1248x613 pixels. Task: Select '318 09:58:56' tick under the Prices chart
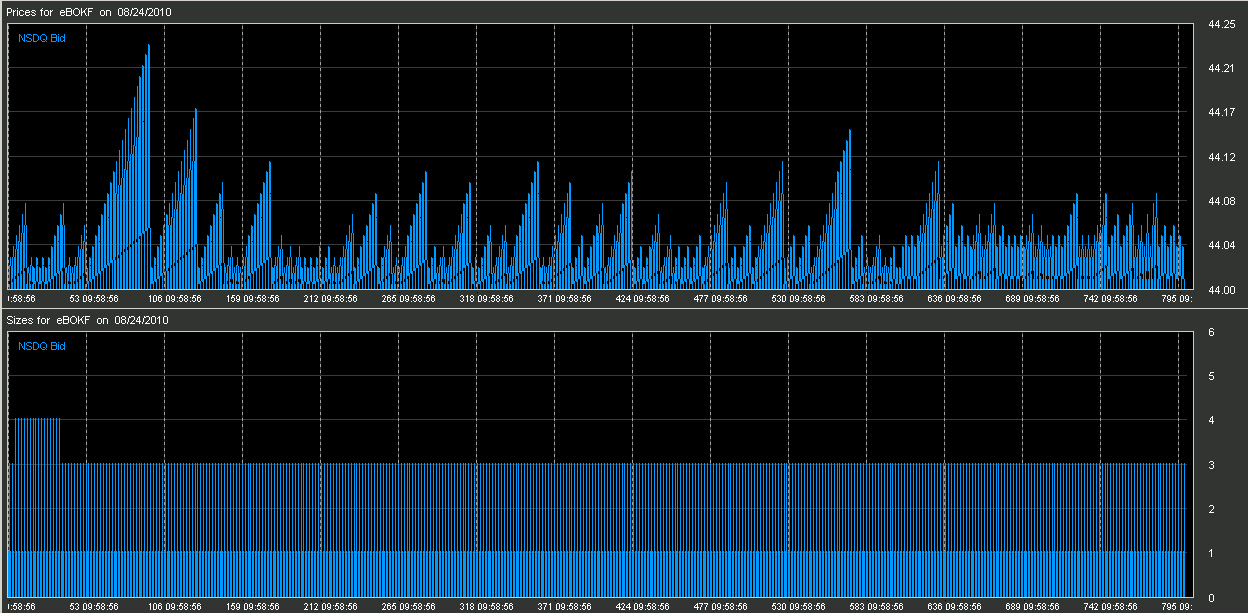pos(487,298)
